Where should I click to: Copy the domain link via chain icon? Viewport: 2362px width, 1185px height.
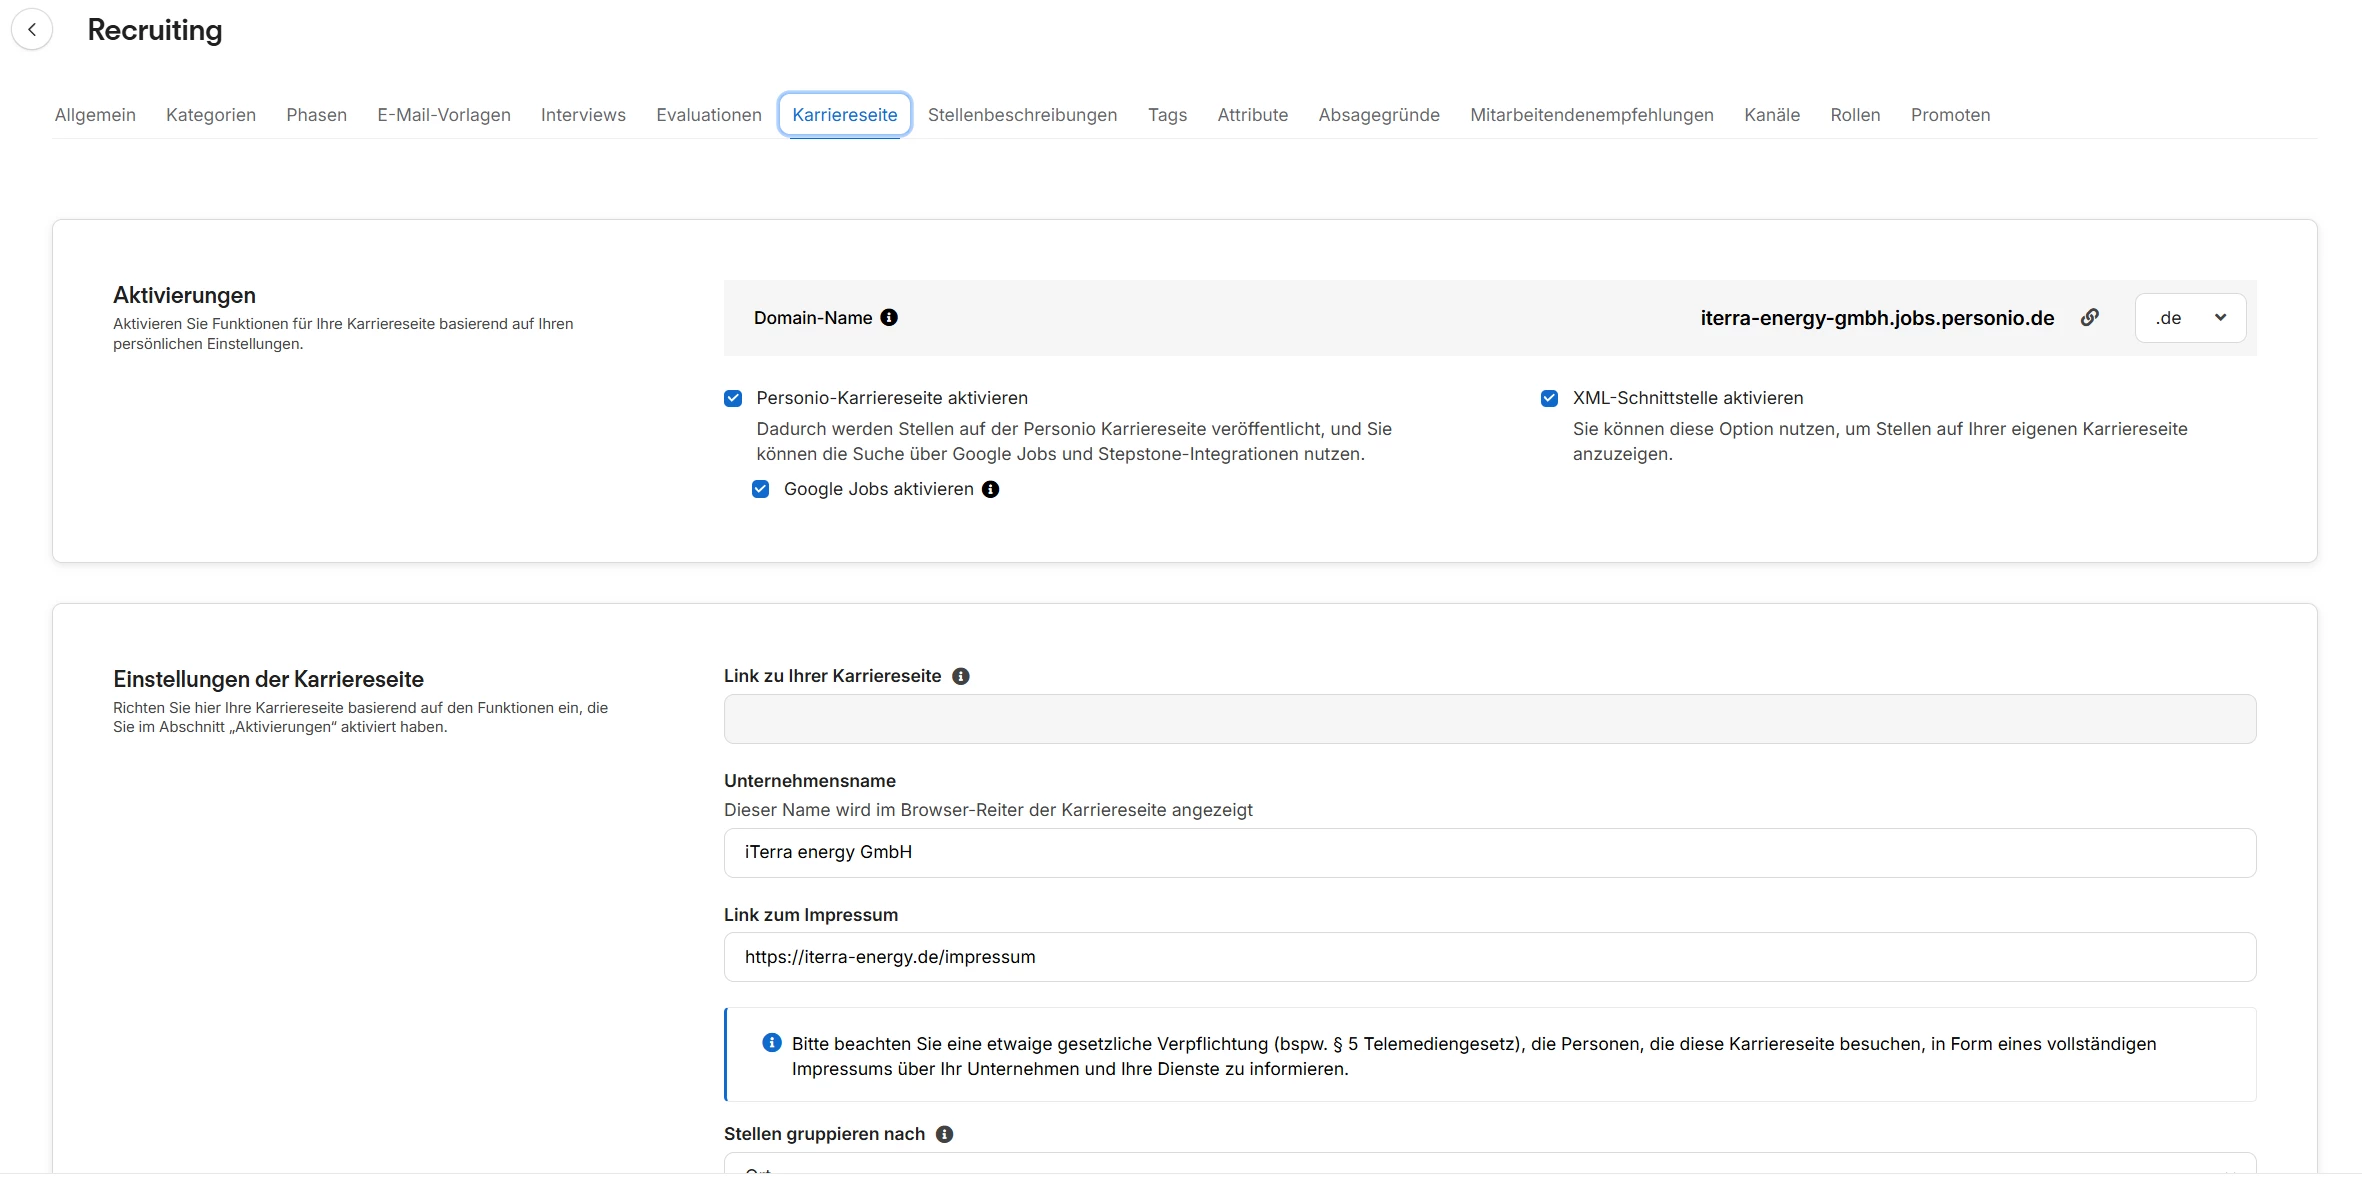click(2089, 318)
